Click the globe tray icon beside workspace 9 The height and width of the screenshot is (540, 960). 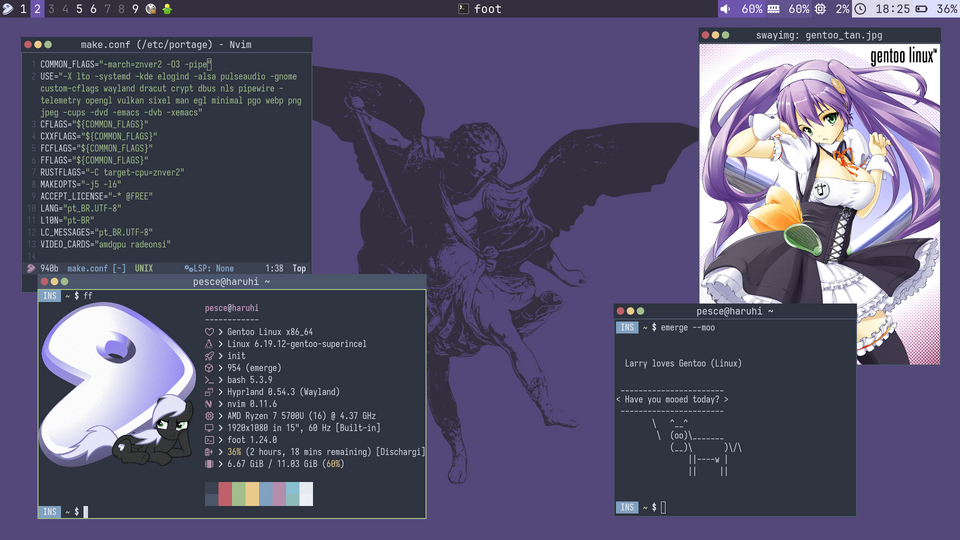pos(151,9)
